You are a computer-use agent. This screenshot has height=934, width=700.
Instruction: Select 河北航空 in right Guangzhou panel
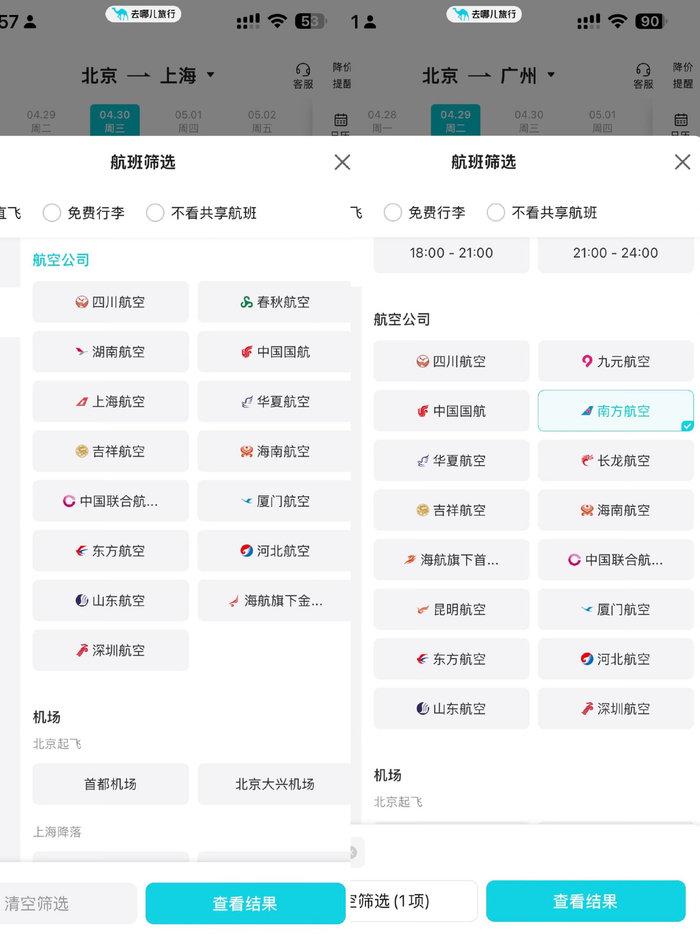pyautogui.click(x=615, y=659)
